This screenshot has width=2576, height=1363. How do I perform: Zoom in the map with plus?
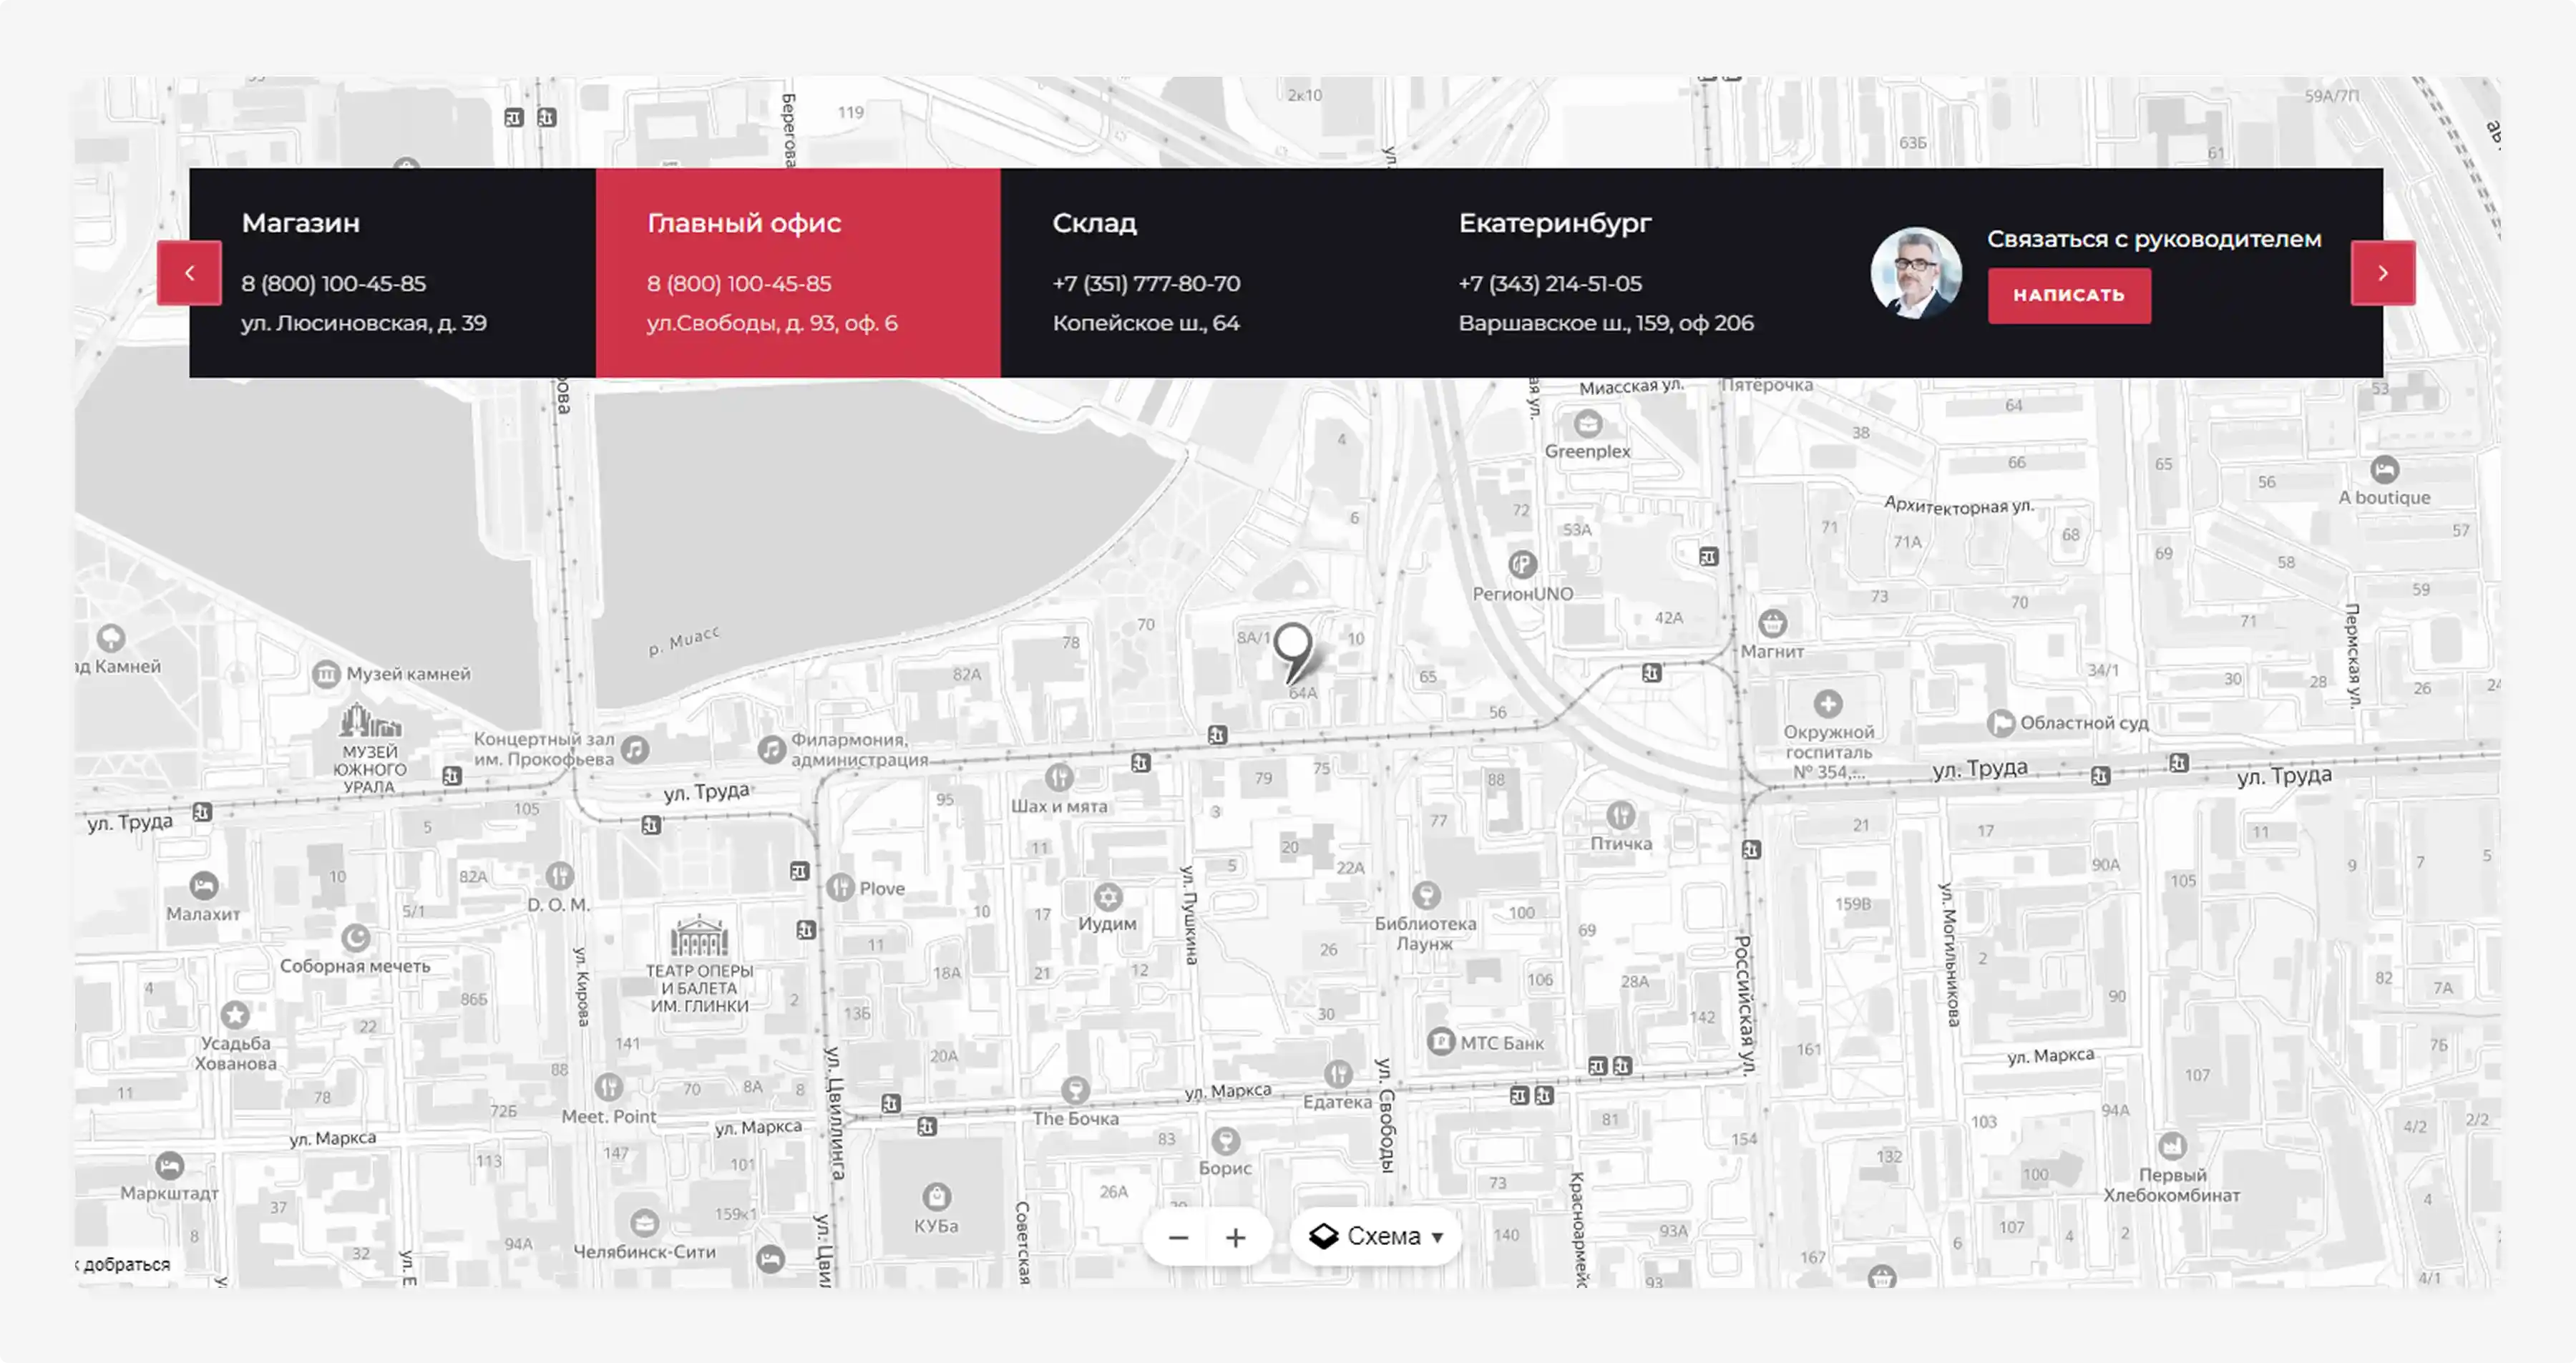[x=1236, y=1238]
